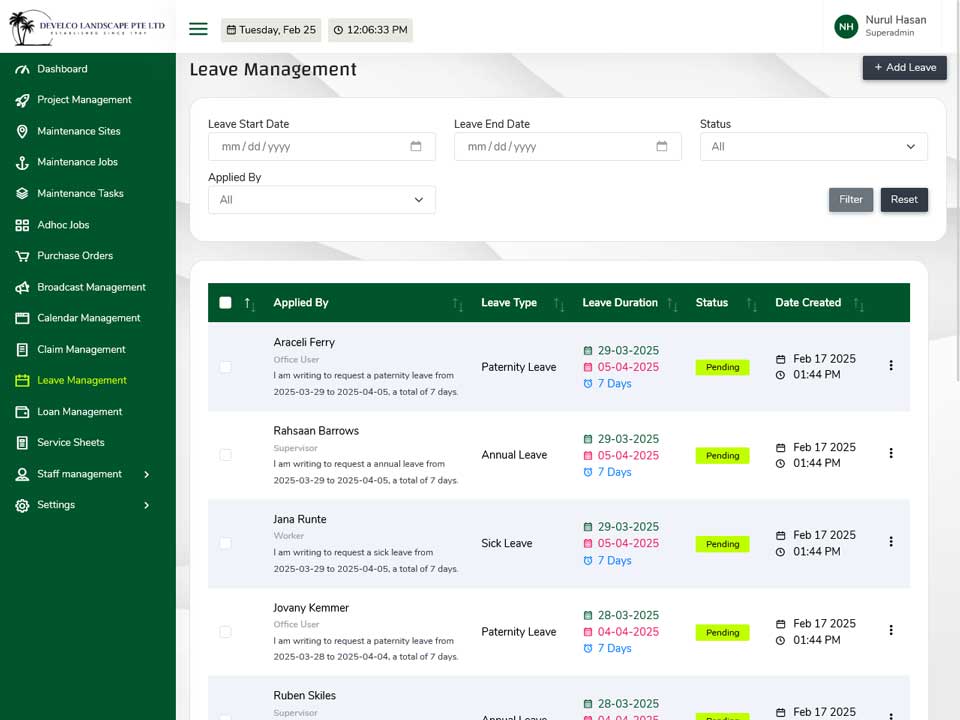Click the megaphone icon for Broadcast Management
Image resolution: width=960 pixels, height=720 pixels.
(22, 287)
